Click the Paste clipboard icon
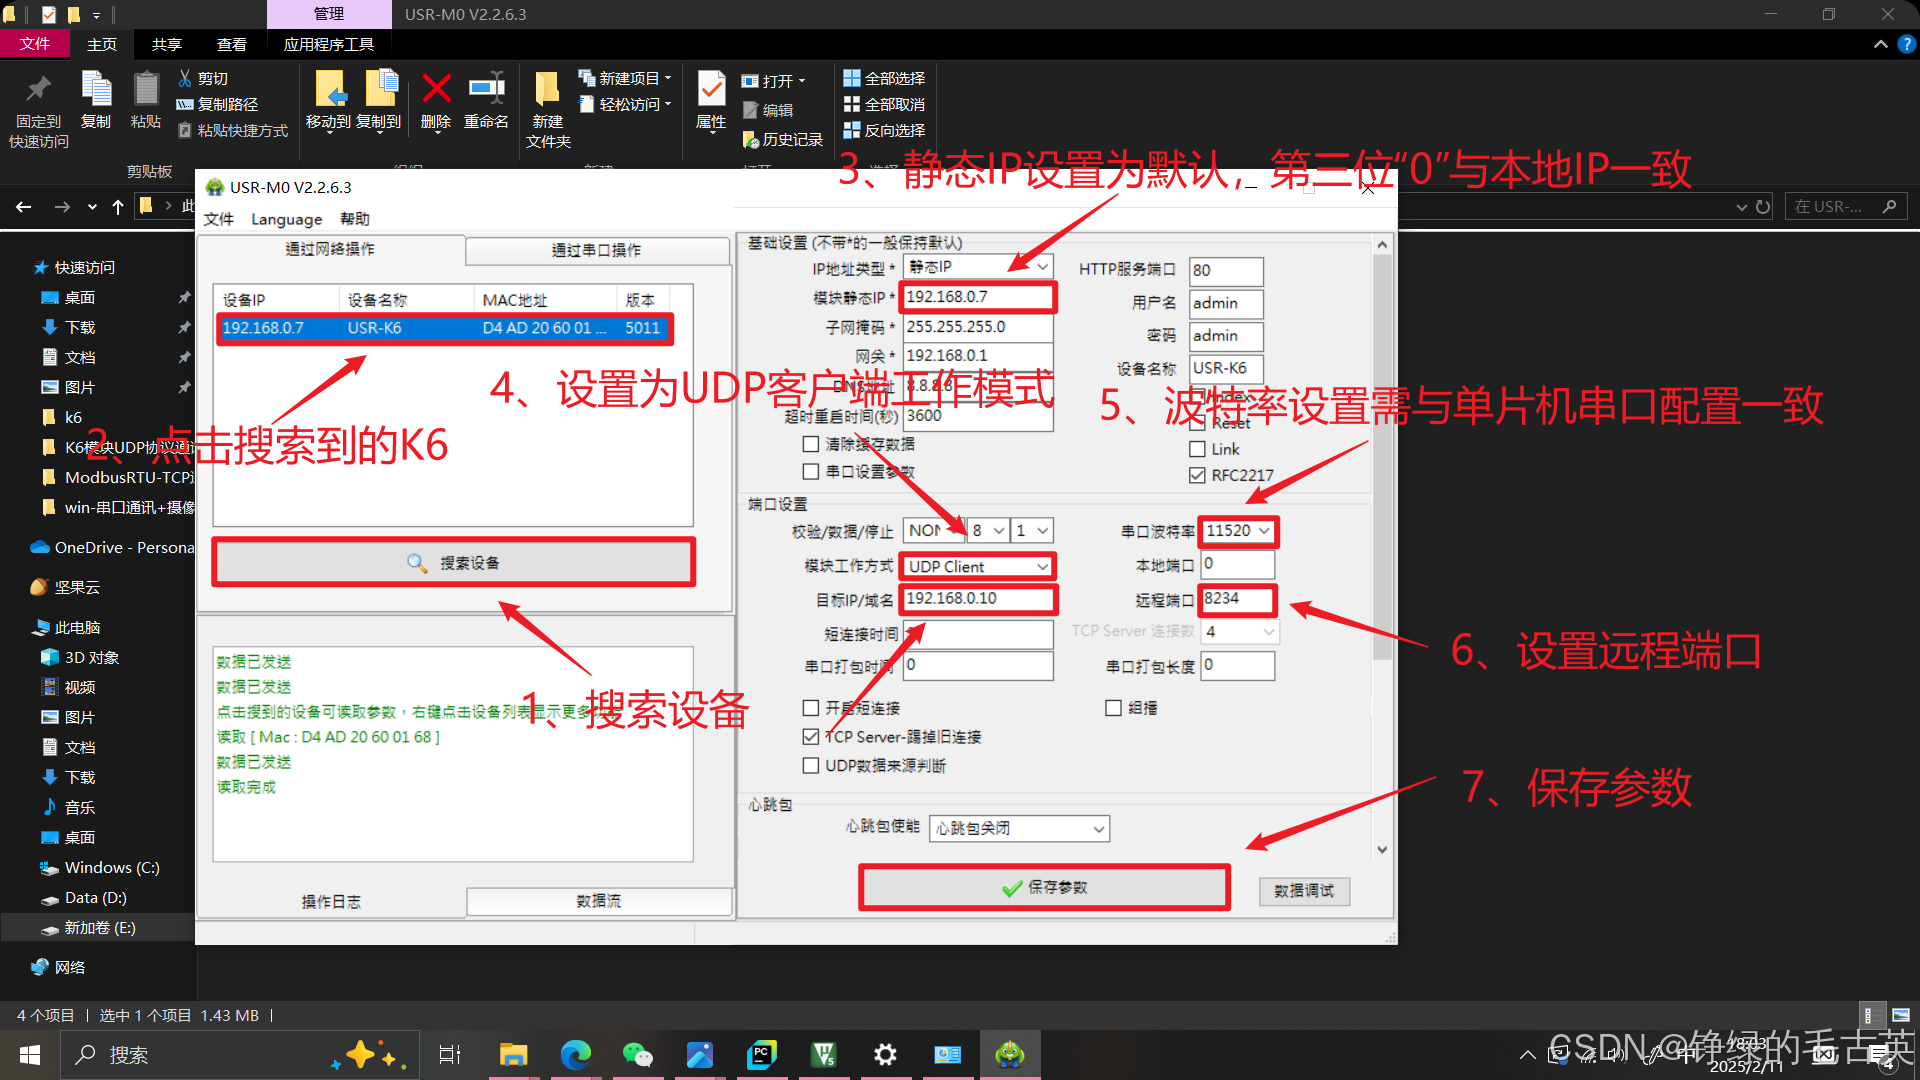 click(146, 90)
